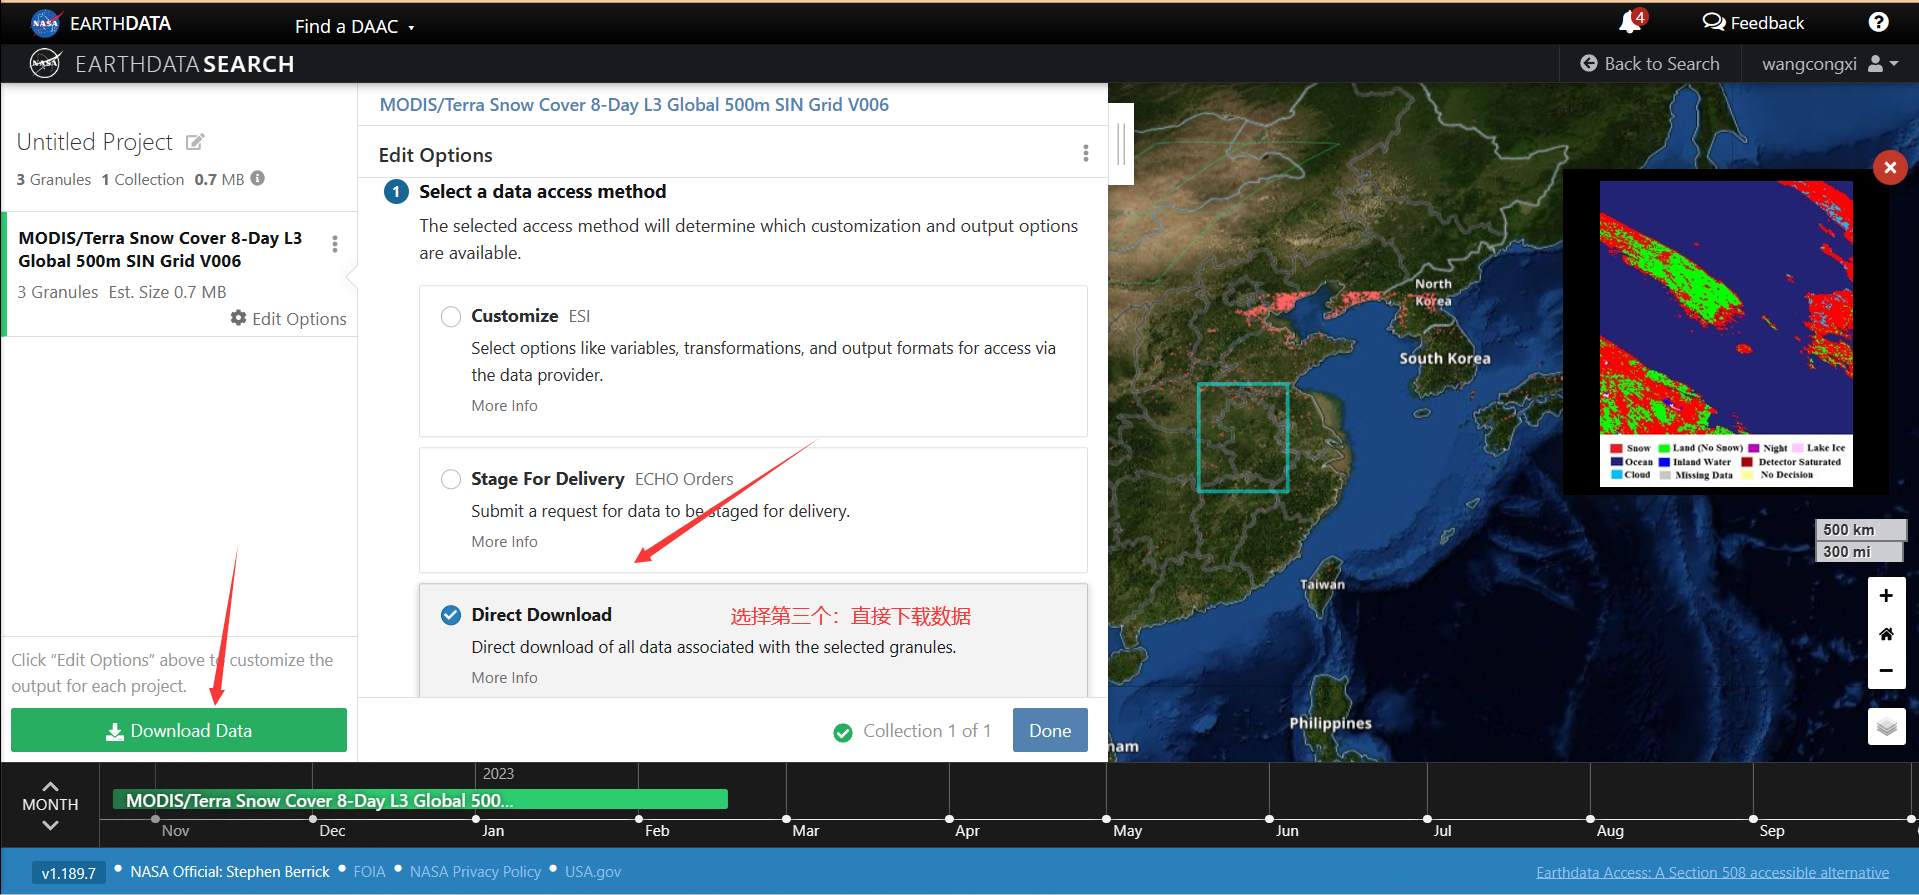Click the panel resize handle beside the map
Viewport: 1919px width, 895px height.
[1121, 144]
